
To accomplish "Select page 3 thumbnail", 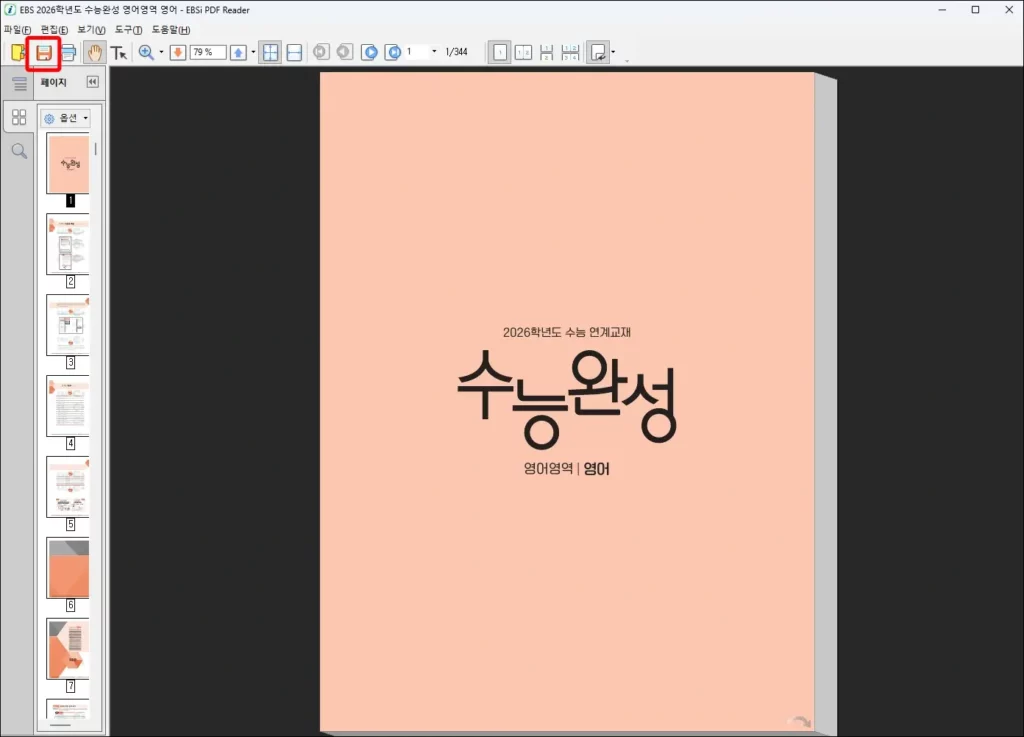I will click(68, 325).
